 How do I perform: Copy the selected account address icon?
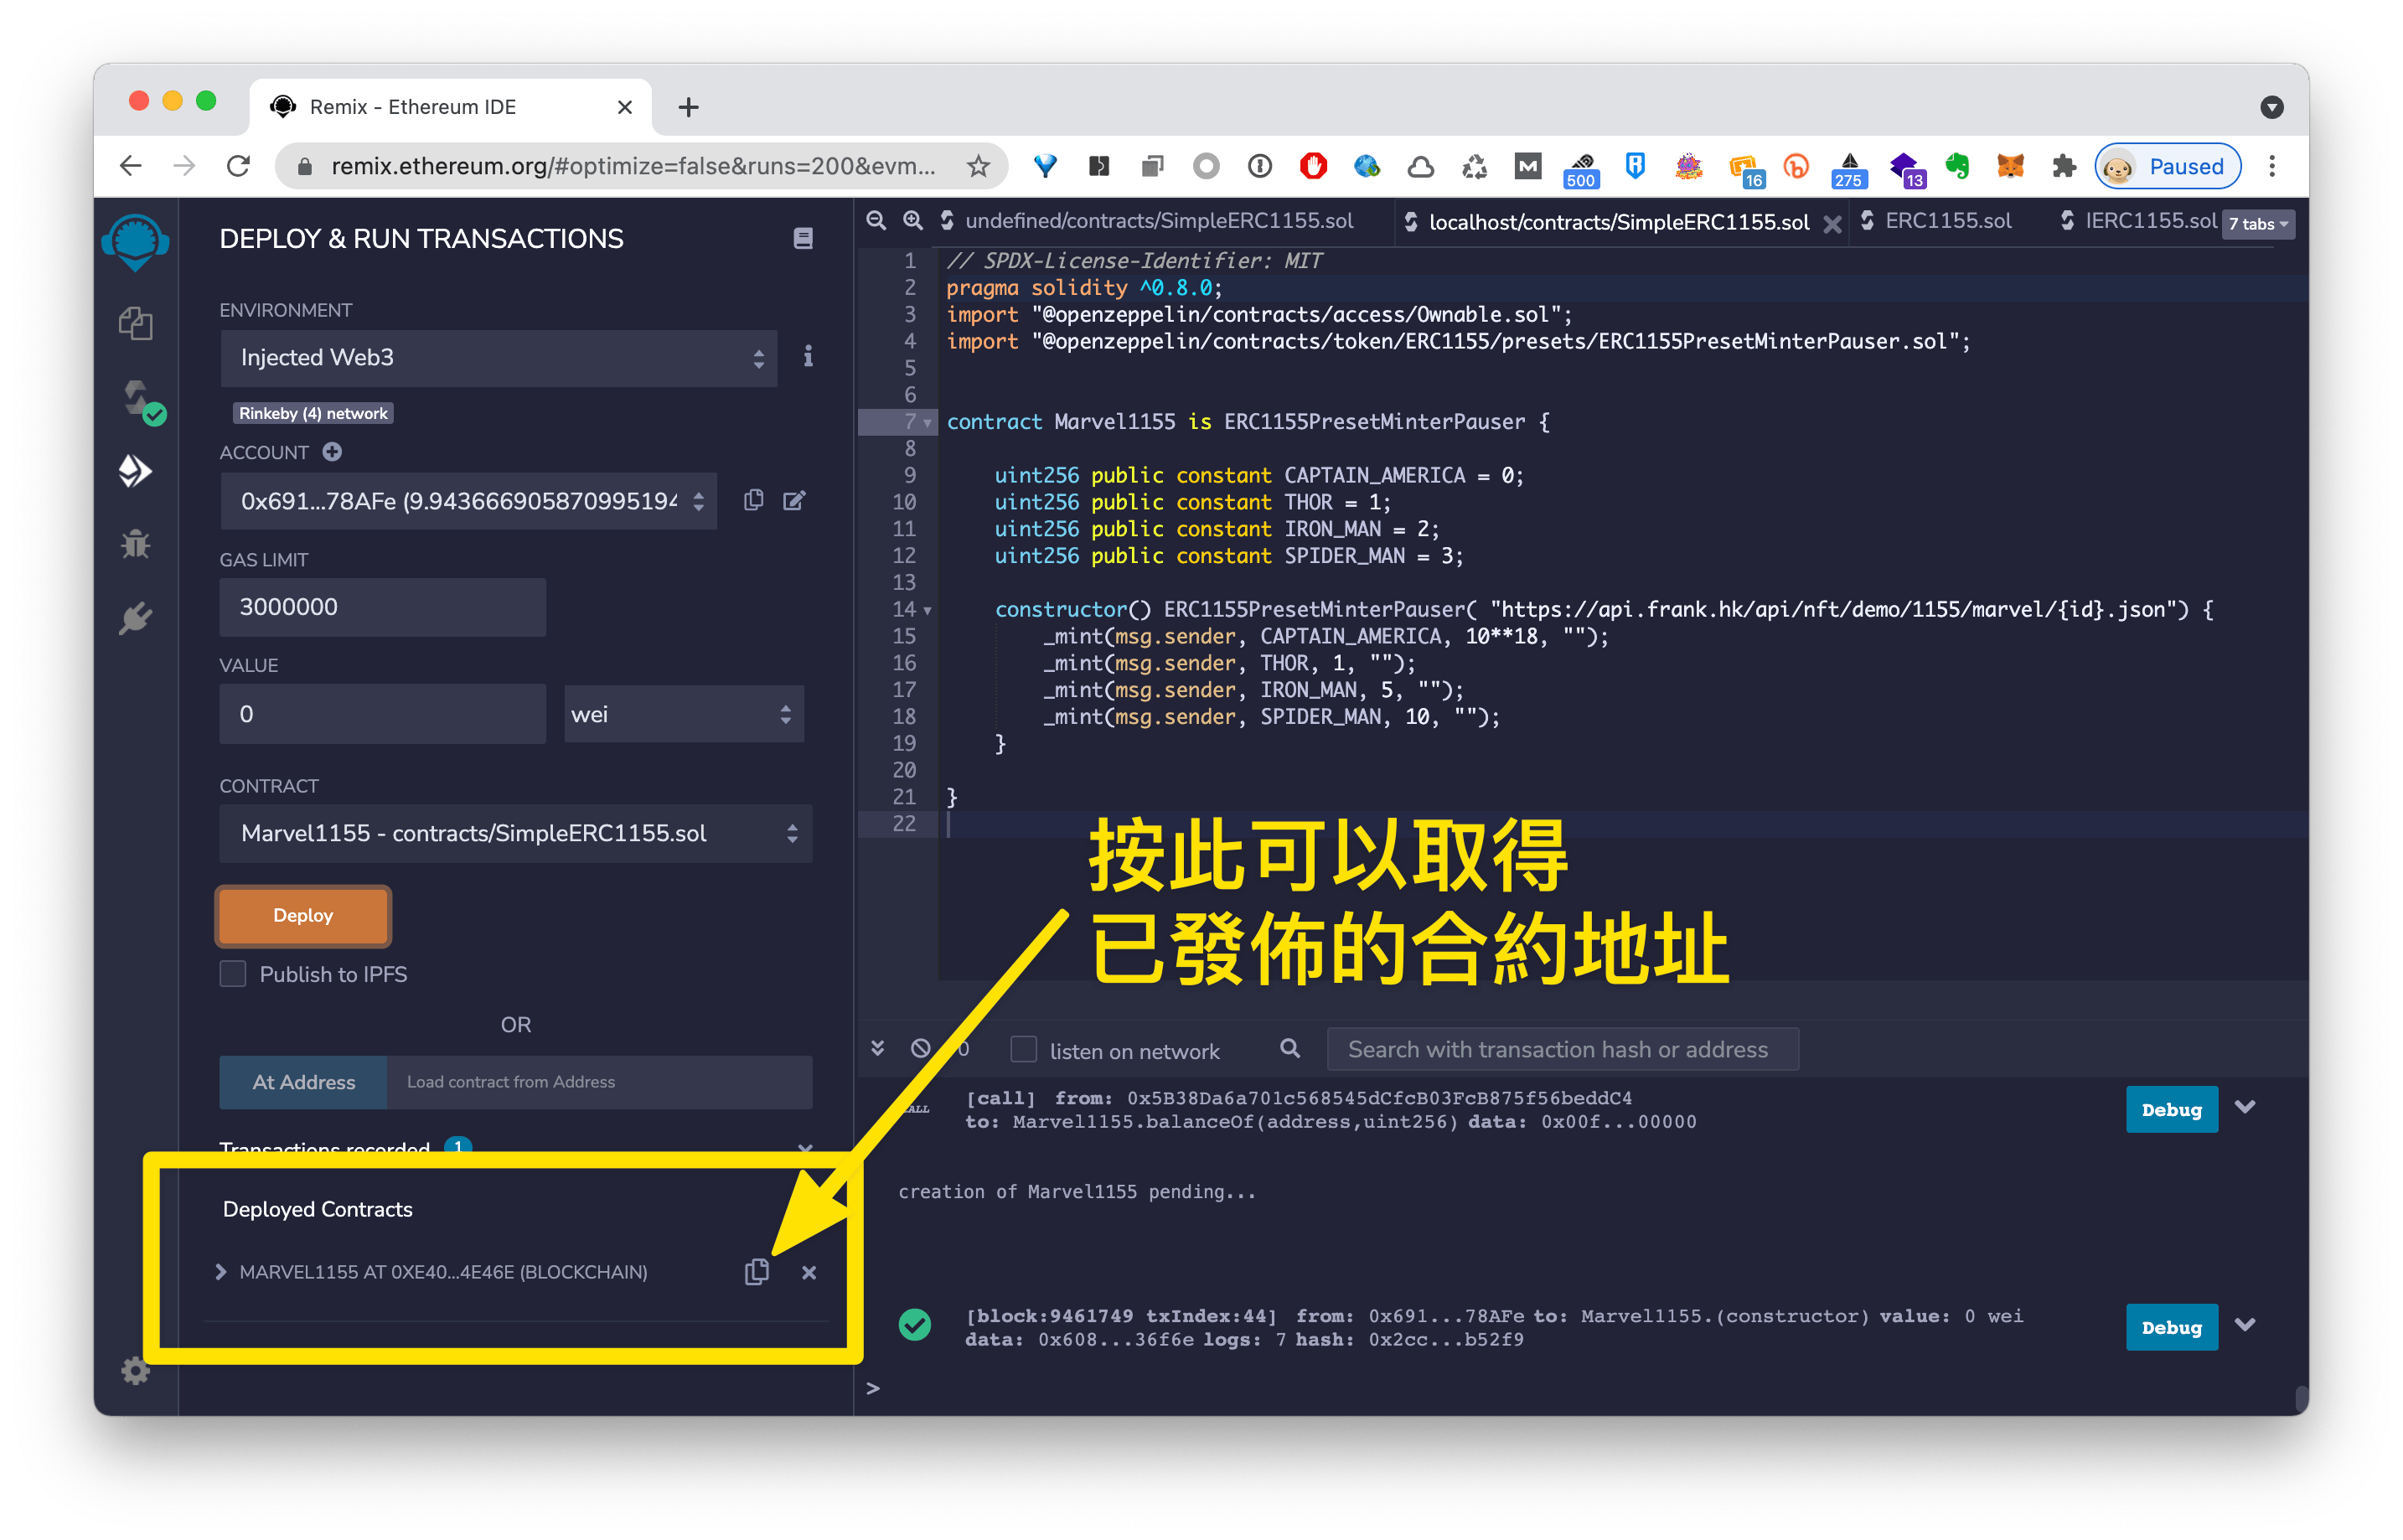pos(754,500)
